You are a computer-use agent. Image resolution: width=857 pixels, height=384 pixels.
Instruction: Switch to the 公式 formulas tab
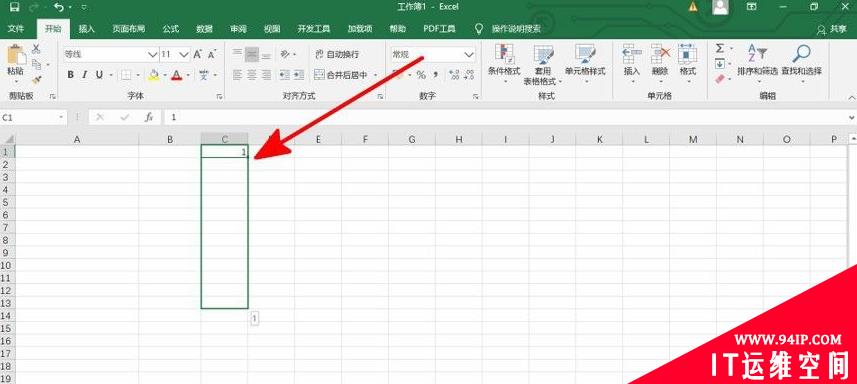coord(171,29)
